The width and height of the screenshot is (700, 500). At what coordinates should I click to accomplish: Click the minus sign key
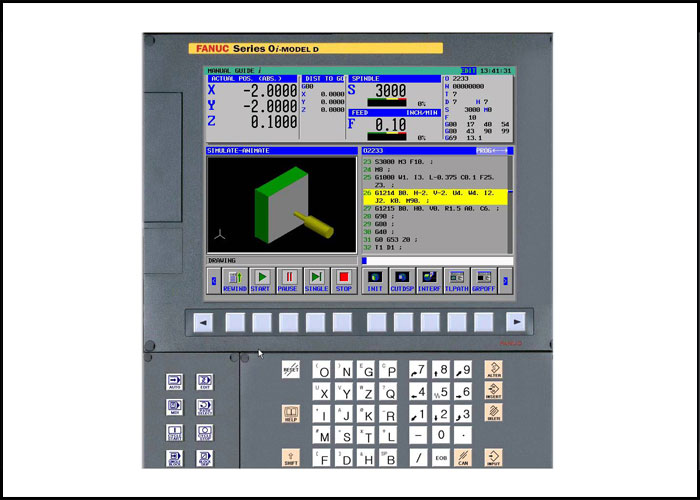(x=418, y=435)
